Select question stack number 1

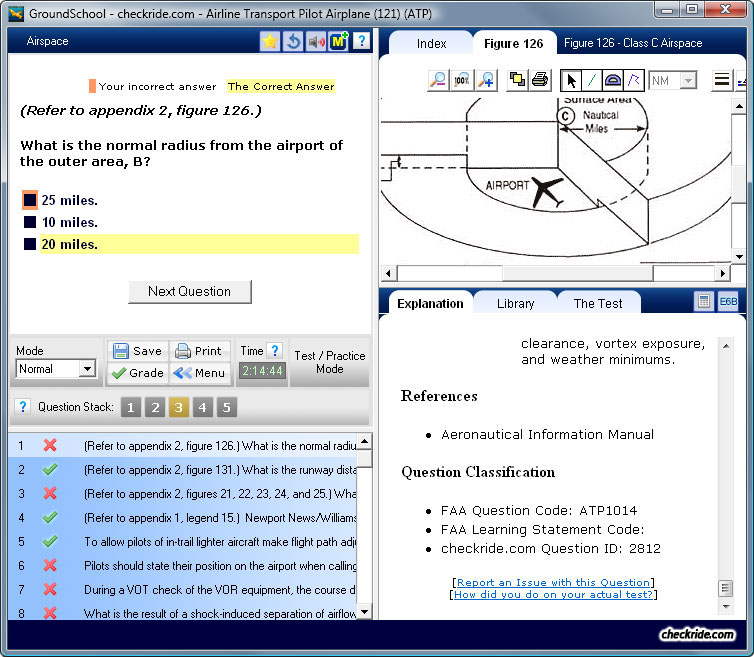tap(130, 407)
